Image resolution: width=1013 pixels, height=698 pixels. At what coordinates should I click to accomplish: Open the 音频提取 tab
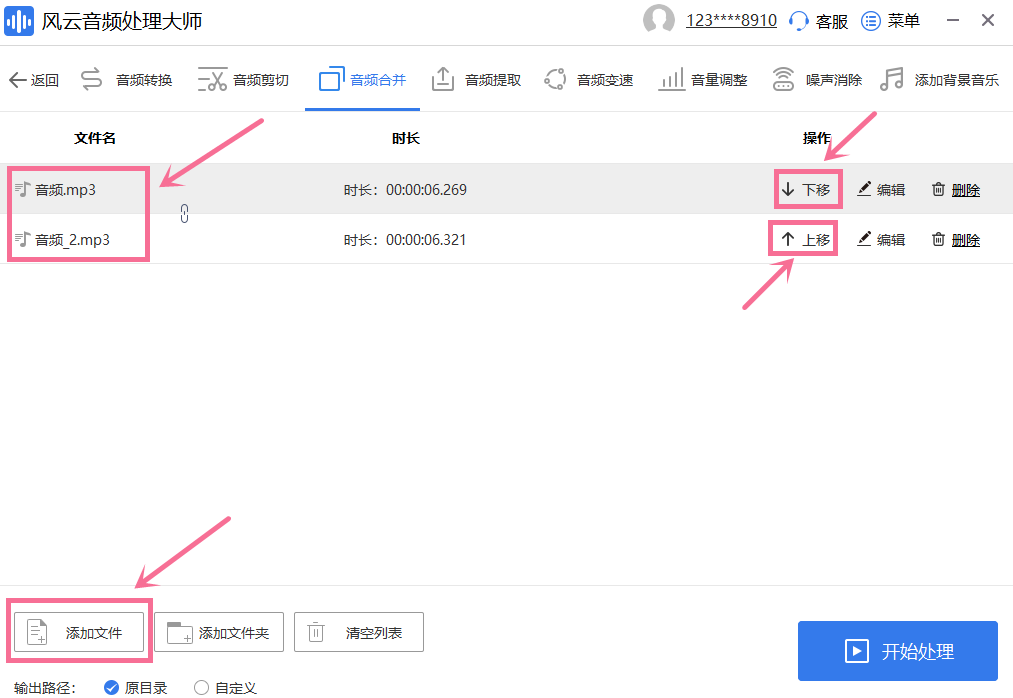(x=476, y=80)
